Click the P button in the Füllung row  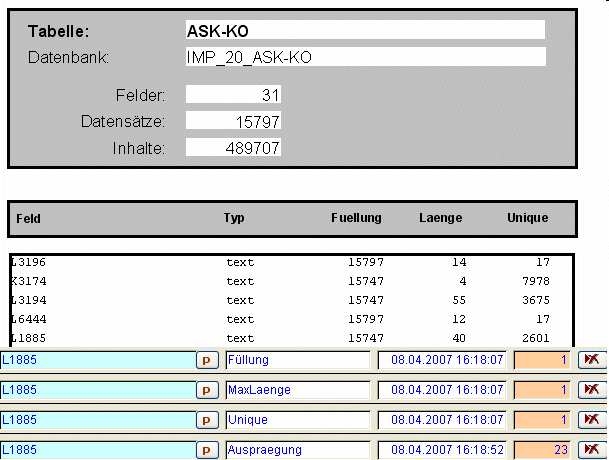208,359
